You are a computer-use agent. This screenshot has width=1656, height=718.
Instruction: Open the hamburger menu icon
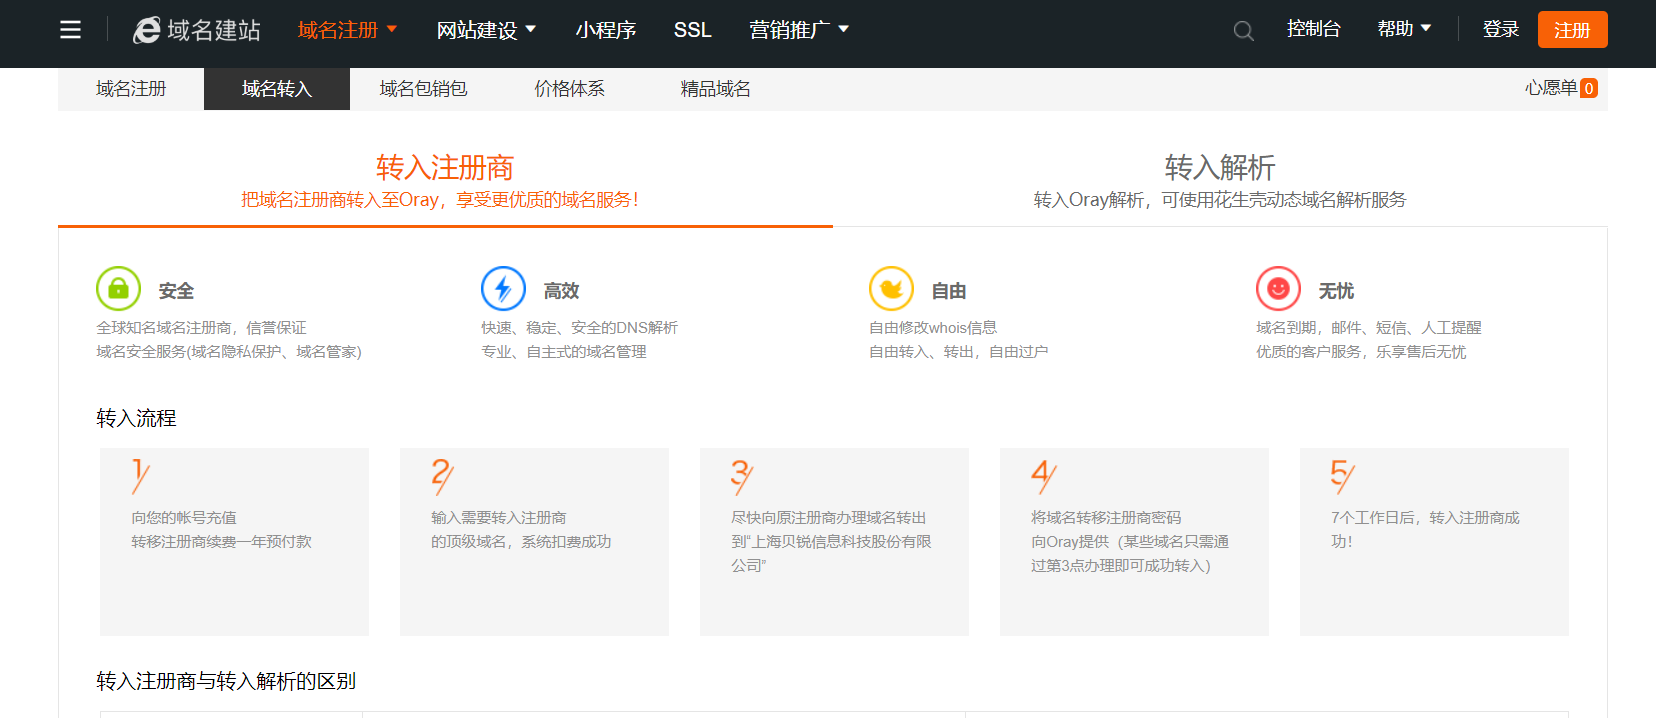coord(70,30)
